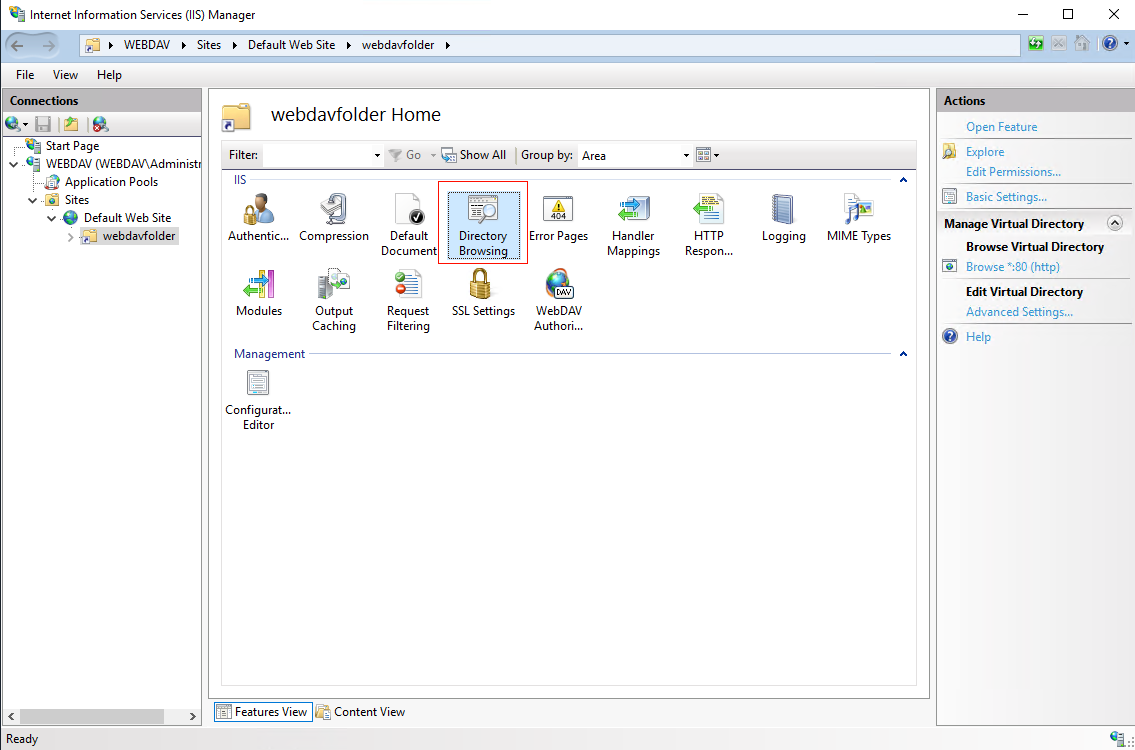Image resolution: width=1135 pixels, height=750 pixels.
Task: Open the Request Filtering feature
Action: click(408, 300)
